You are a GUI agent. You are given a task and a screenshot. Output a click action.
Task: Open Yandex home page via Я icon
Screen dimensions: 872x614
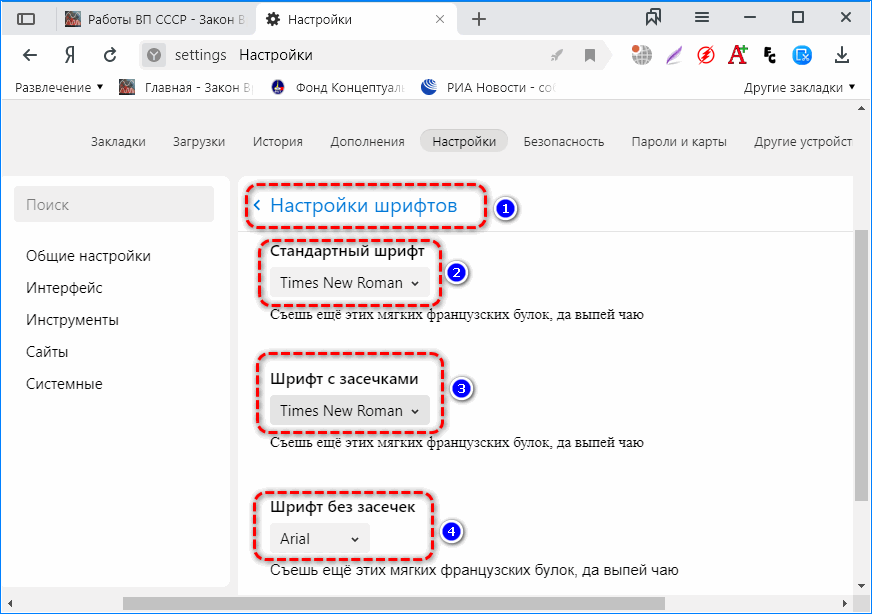(69, 55)
